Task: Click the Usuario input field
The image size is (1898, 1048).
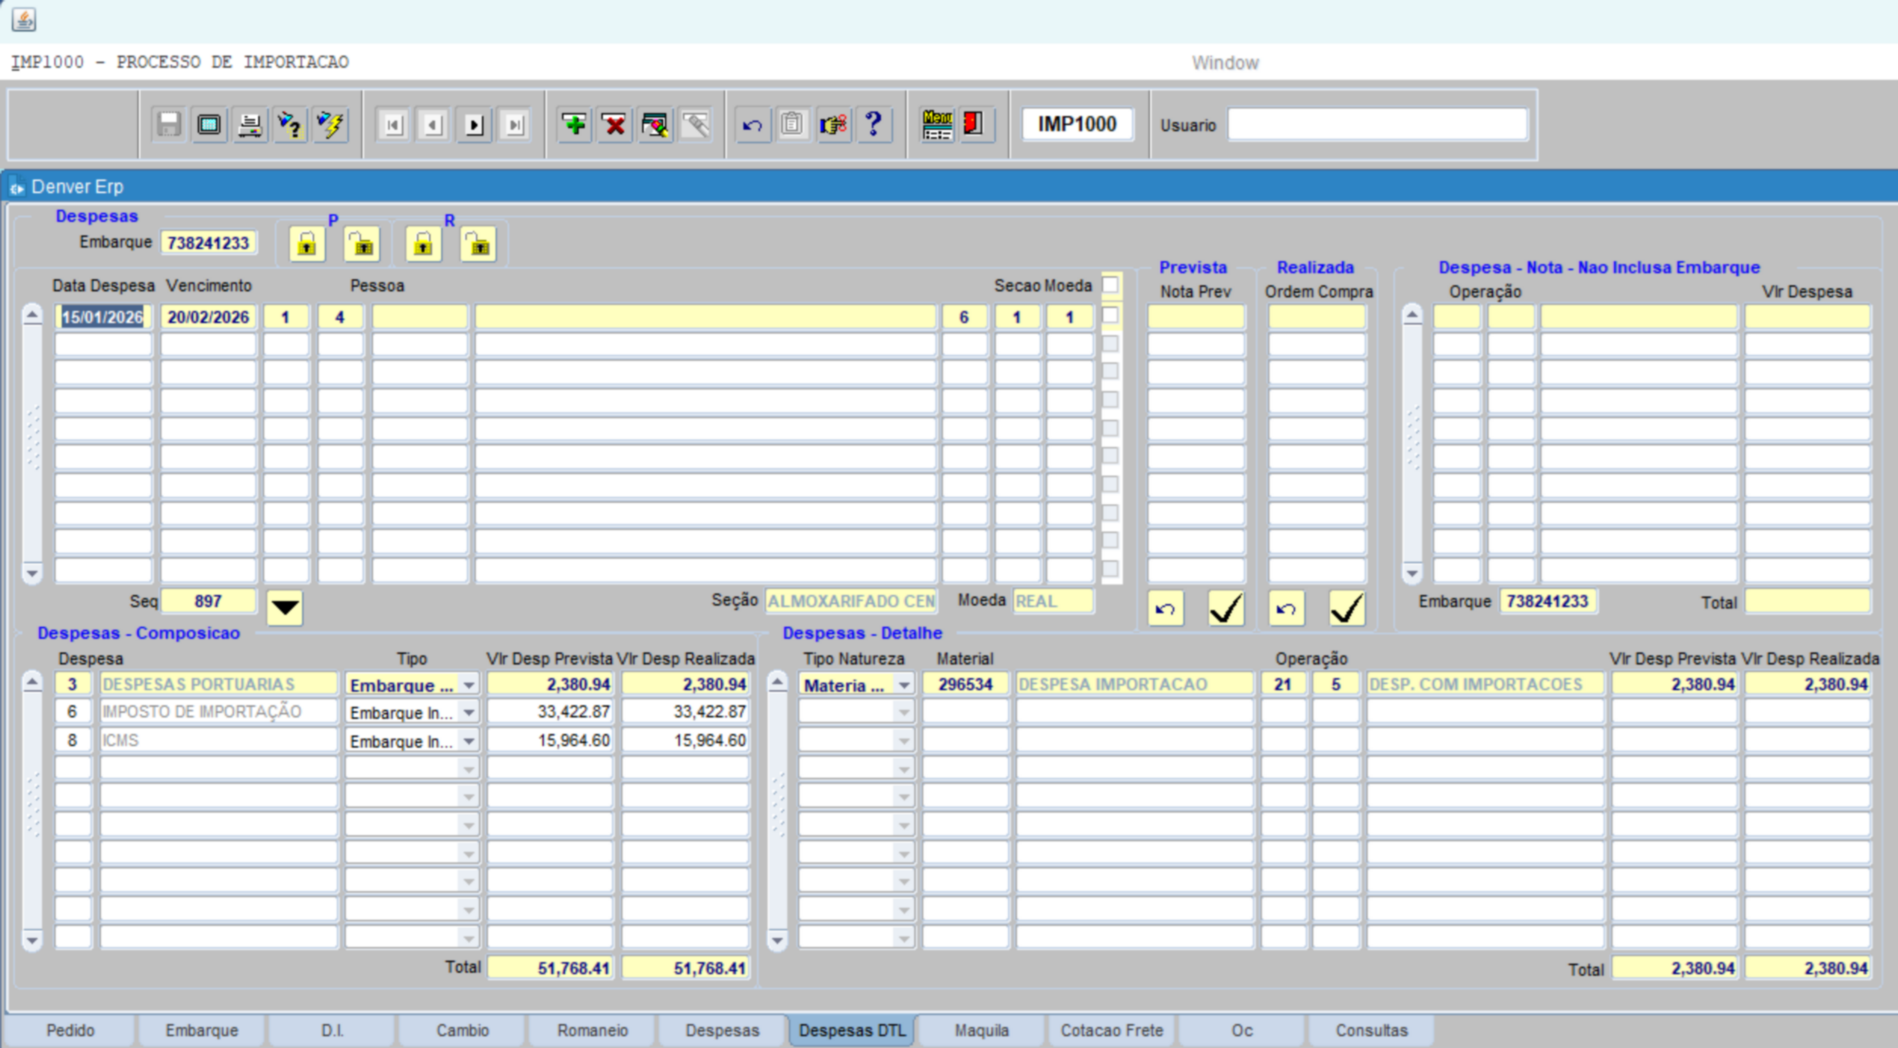Action: [x=1377, y=125]
